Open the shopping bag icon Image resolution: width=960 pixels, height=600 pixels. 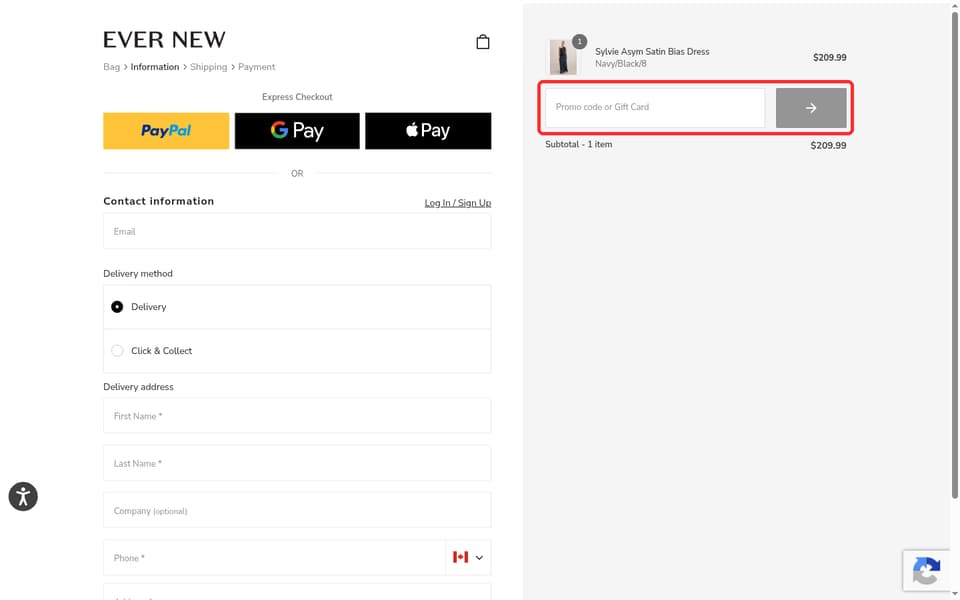(x=482, y=42)
